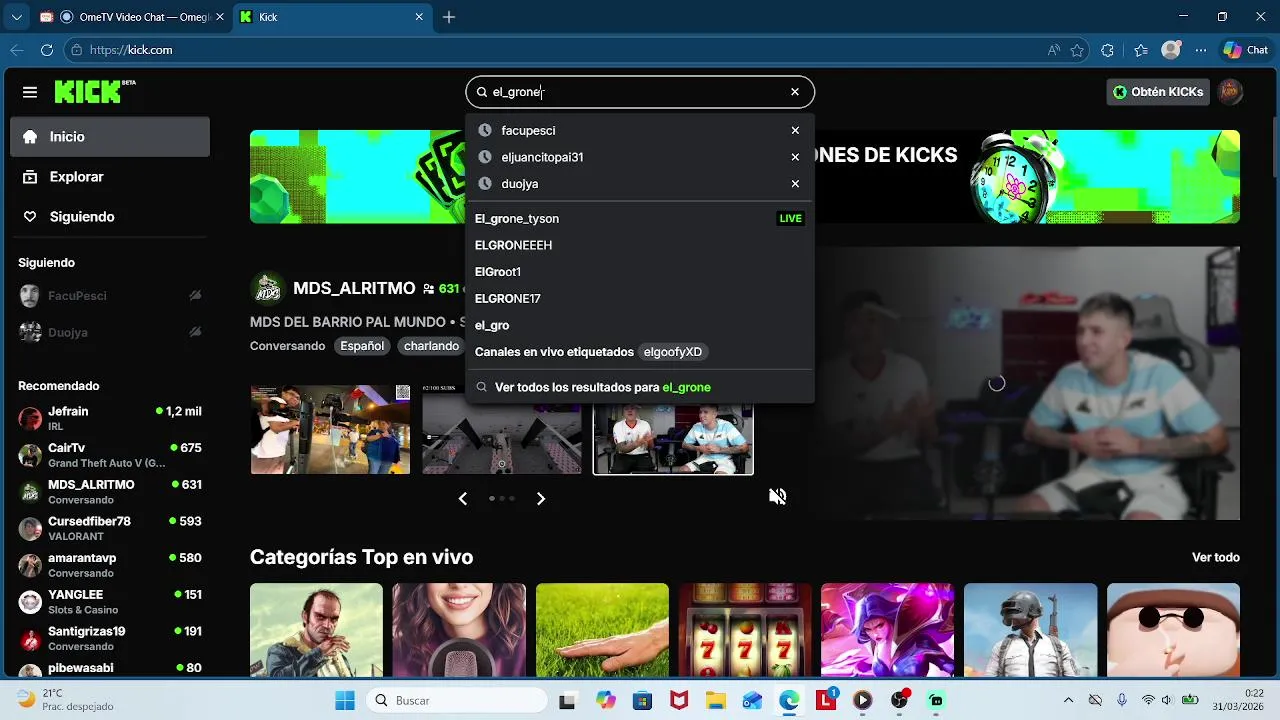Open the slots 777 category card
The height and width of the screenshot is (720, 1280).
coord(745,630)
